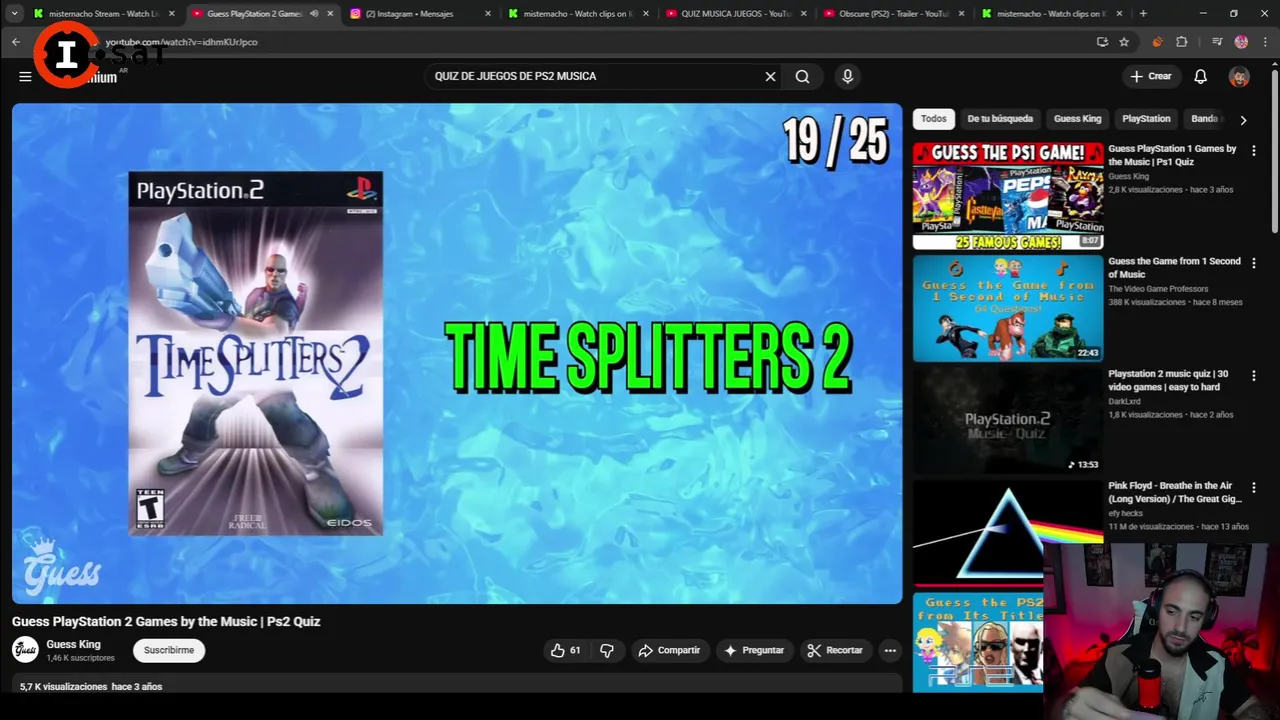The image size is (1280, 720).
Task: Click the efy hecks channel name
Action: [1125, 514]
